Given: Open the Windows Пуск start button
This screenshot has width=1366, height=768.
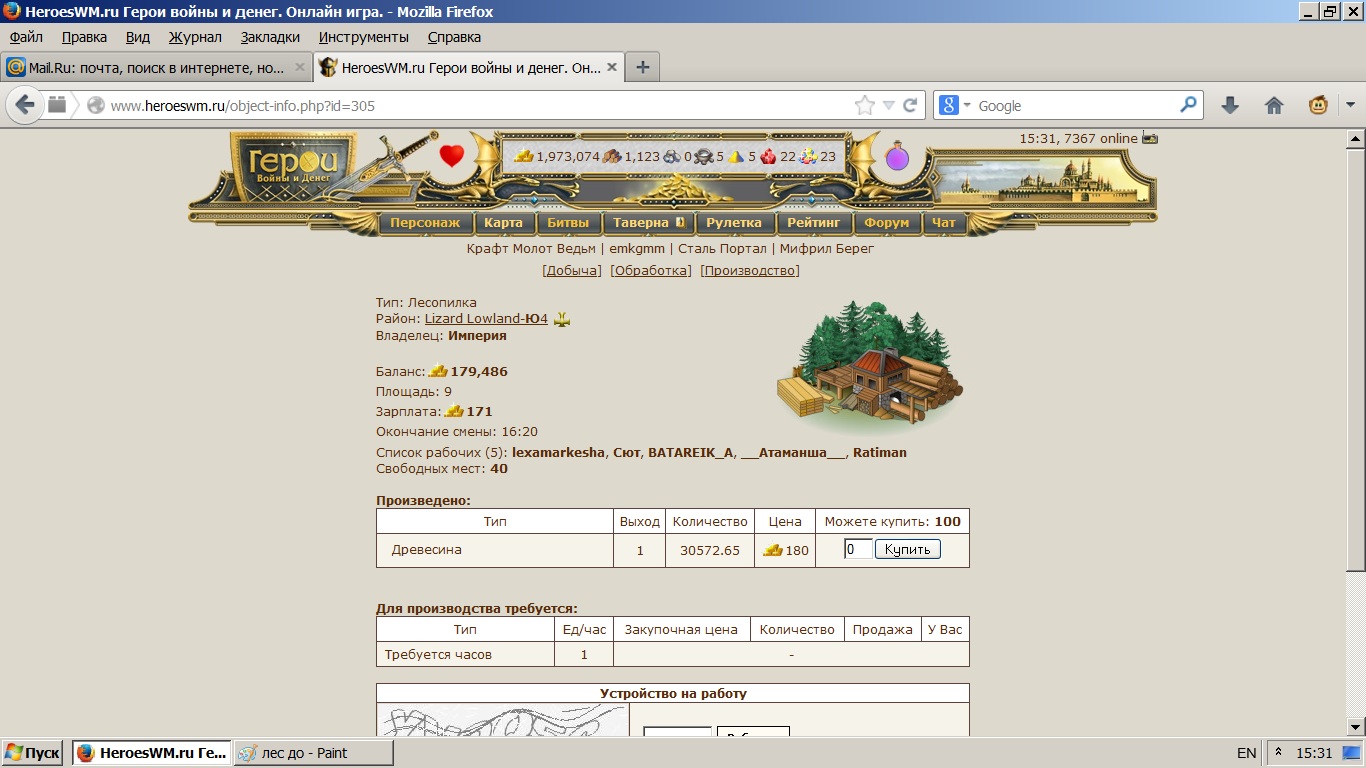Looking at the screenshot, I should click(33, 753).
